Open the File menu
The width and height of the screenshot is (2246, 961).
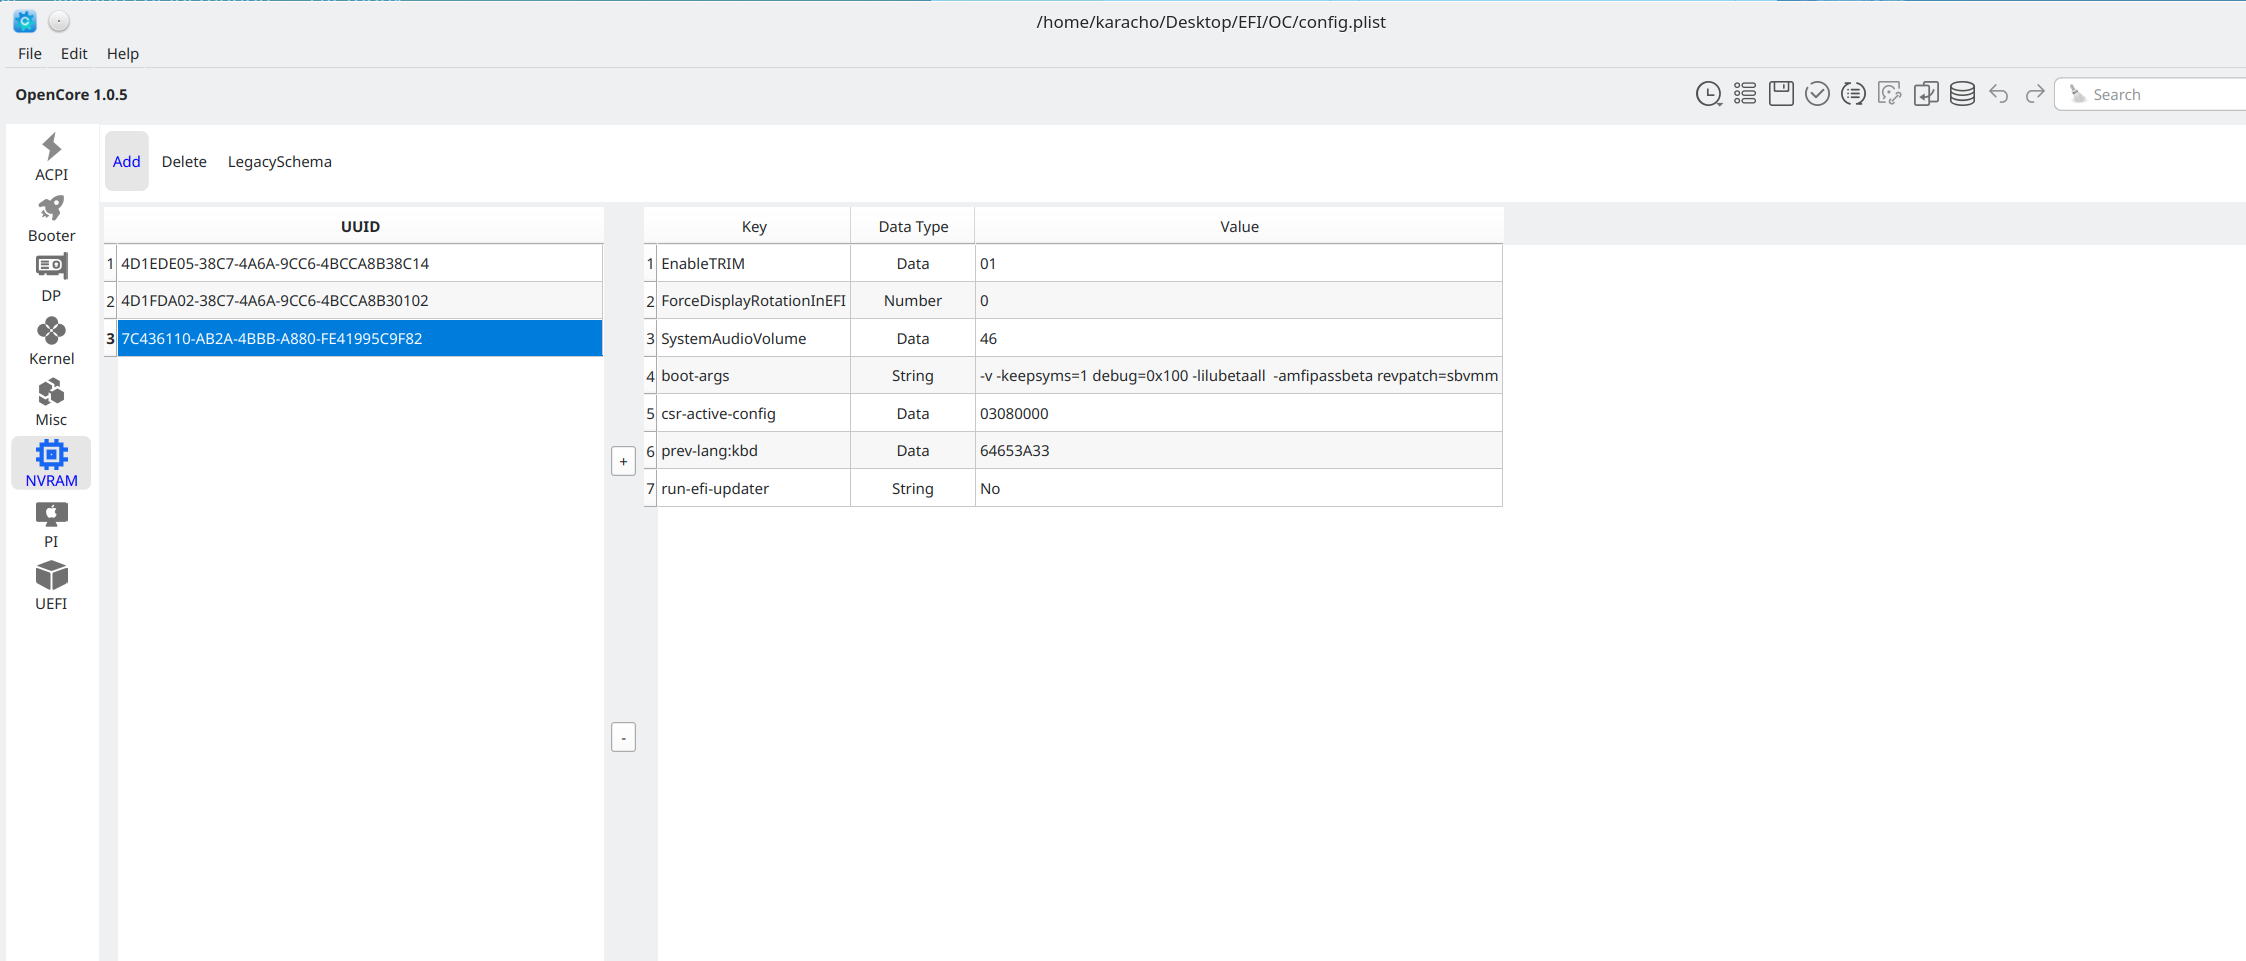coord(30,54)
